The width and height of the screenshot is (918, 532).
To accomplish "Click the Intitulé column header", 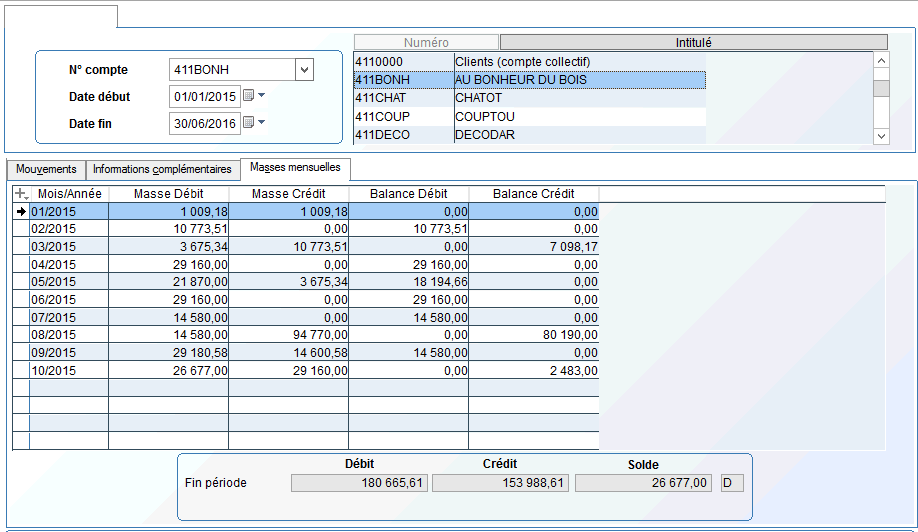I will pos(693,42).
